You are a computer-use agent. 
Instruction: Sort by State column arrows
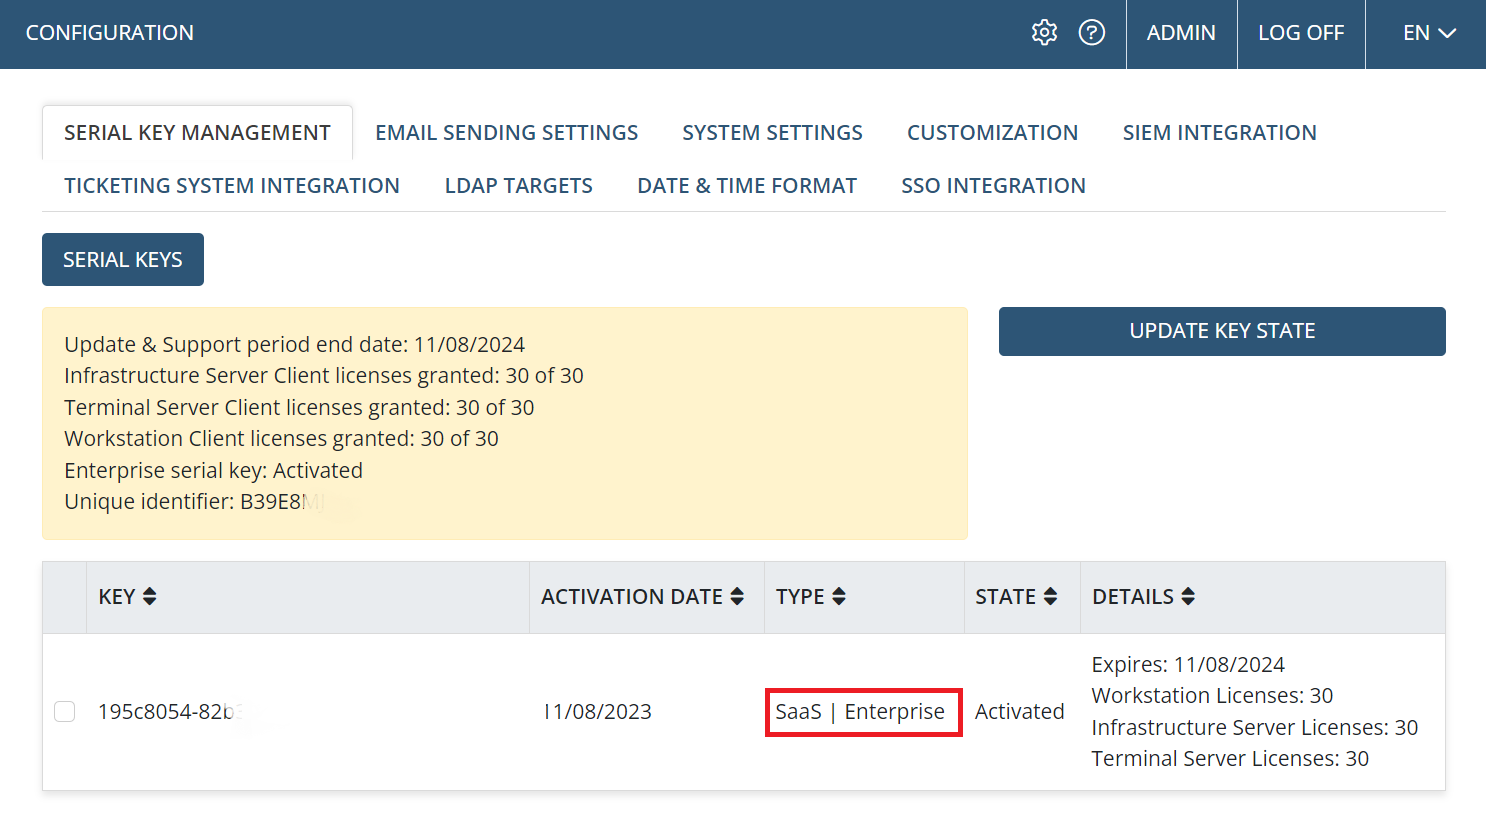pos(1050,597)
